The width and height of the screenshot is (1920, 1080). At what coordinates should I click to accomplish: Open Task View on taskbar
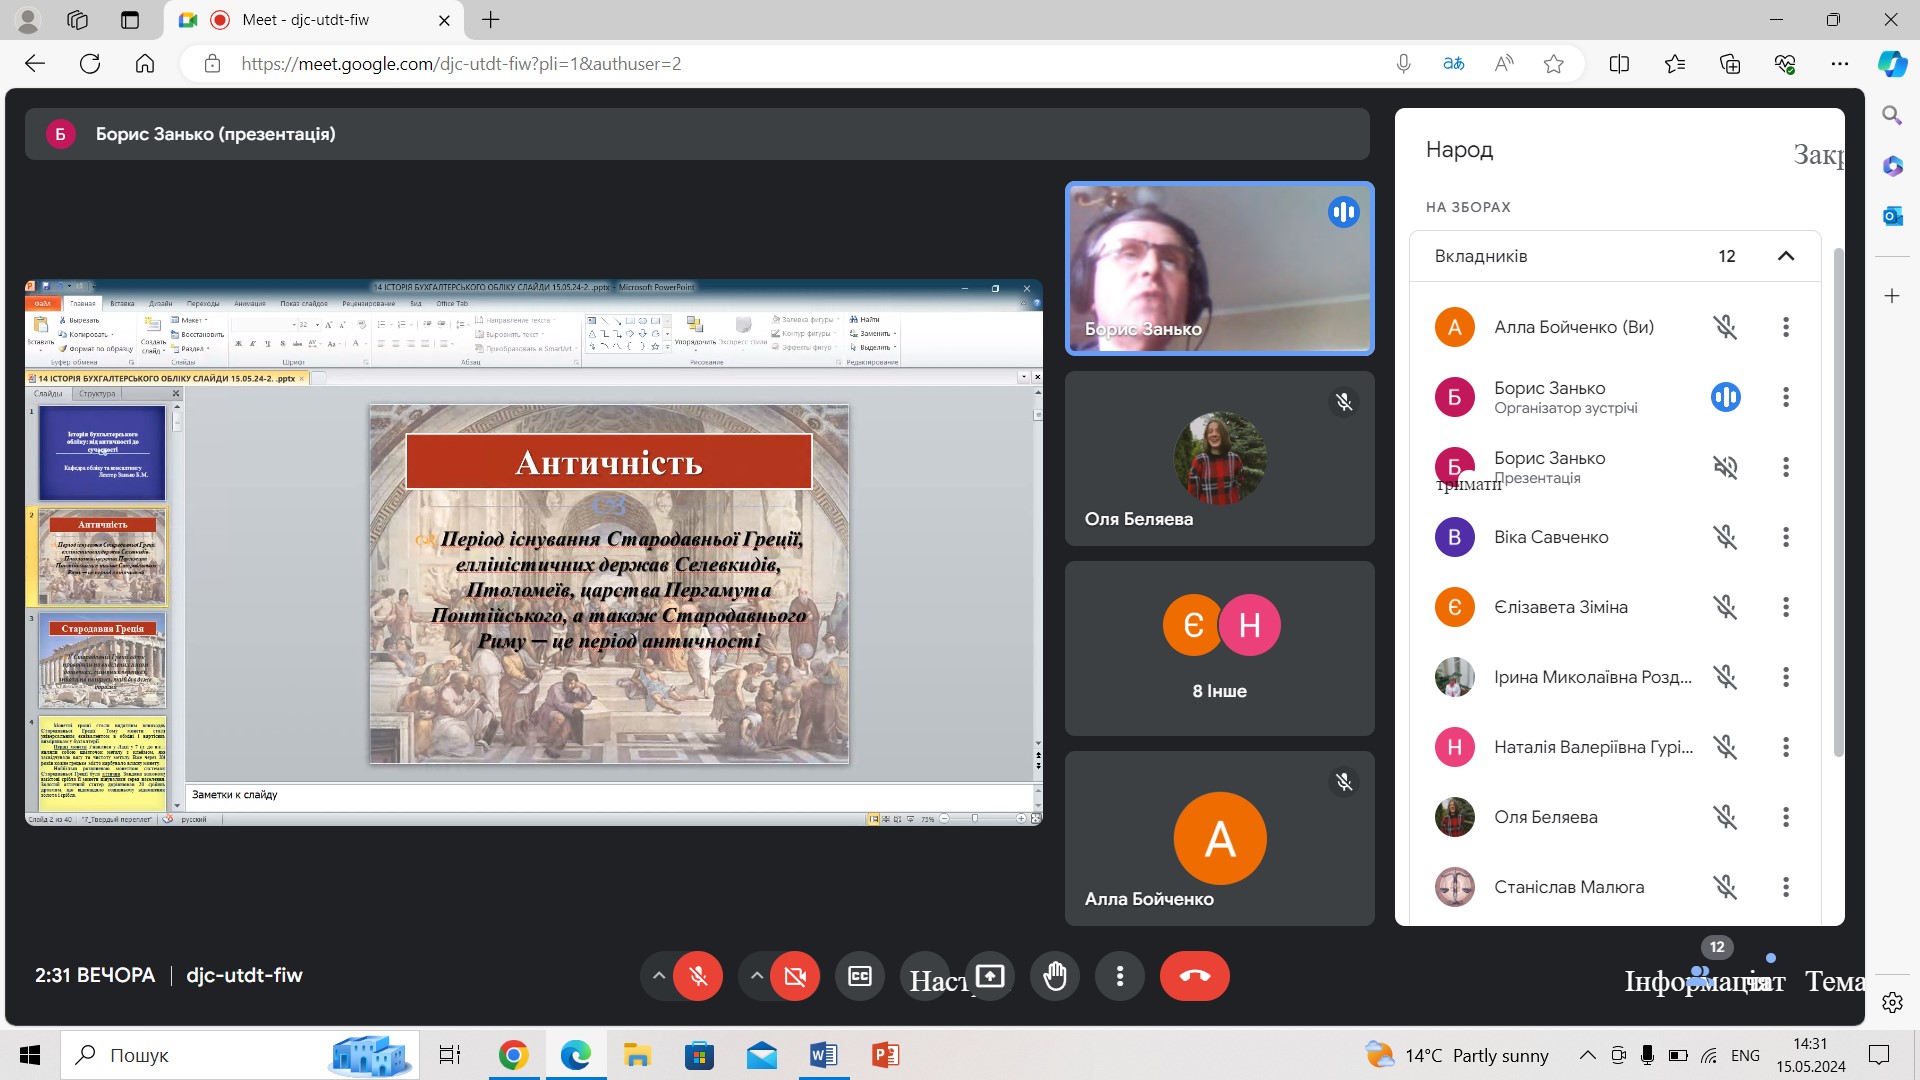coord(450,1055)
